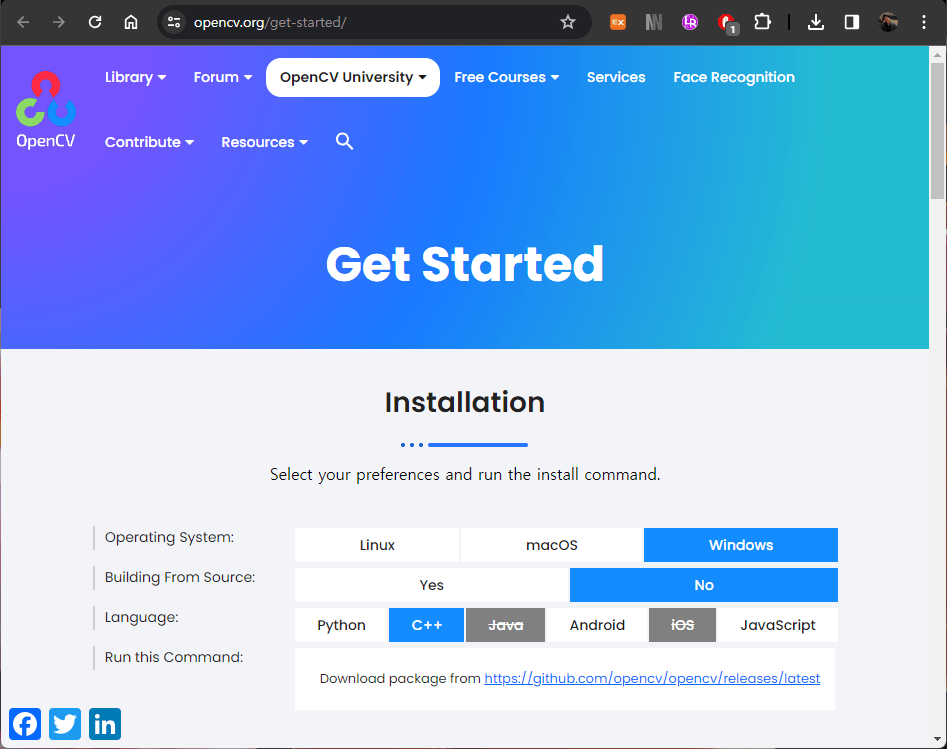Open the Resources dropdown menu
Image resolution: width=948 pixels, height=749 pixels.
coord(264,142)
